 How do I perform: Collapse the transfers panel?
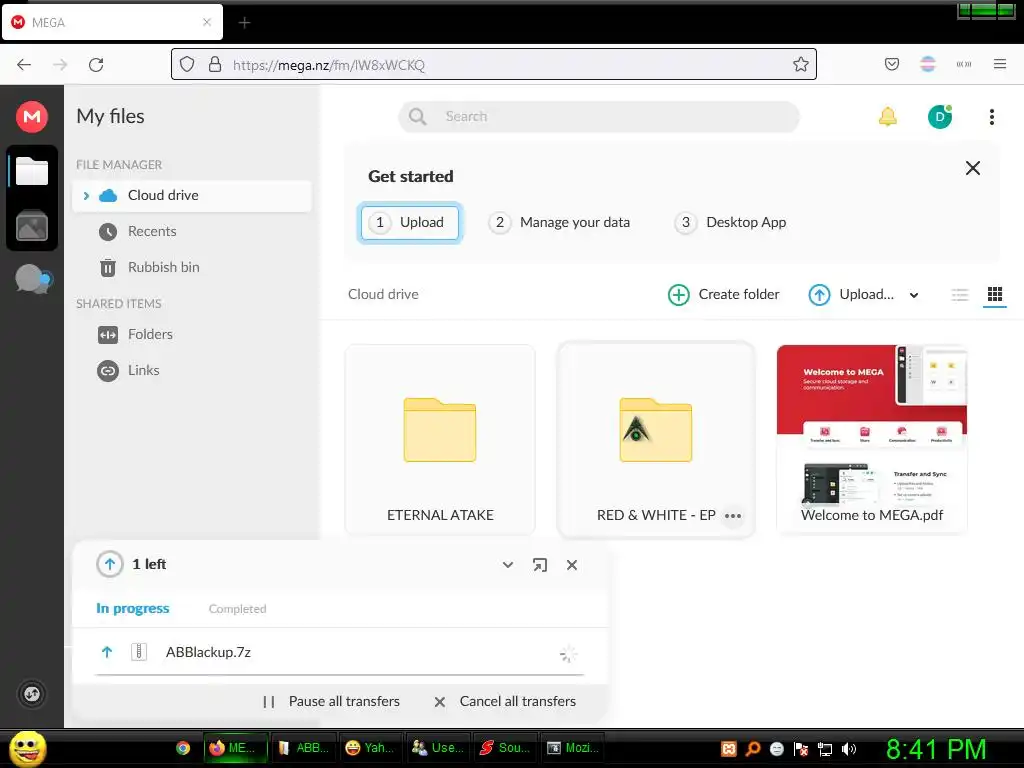[x=507, y=565]
